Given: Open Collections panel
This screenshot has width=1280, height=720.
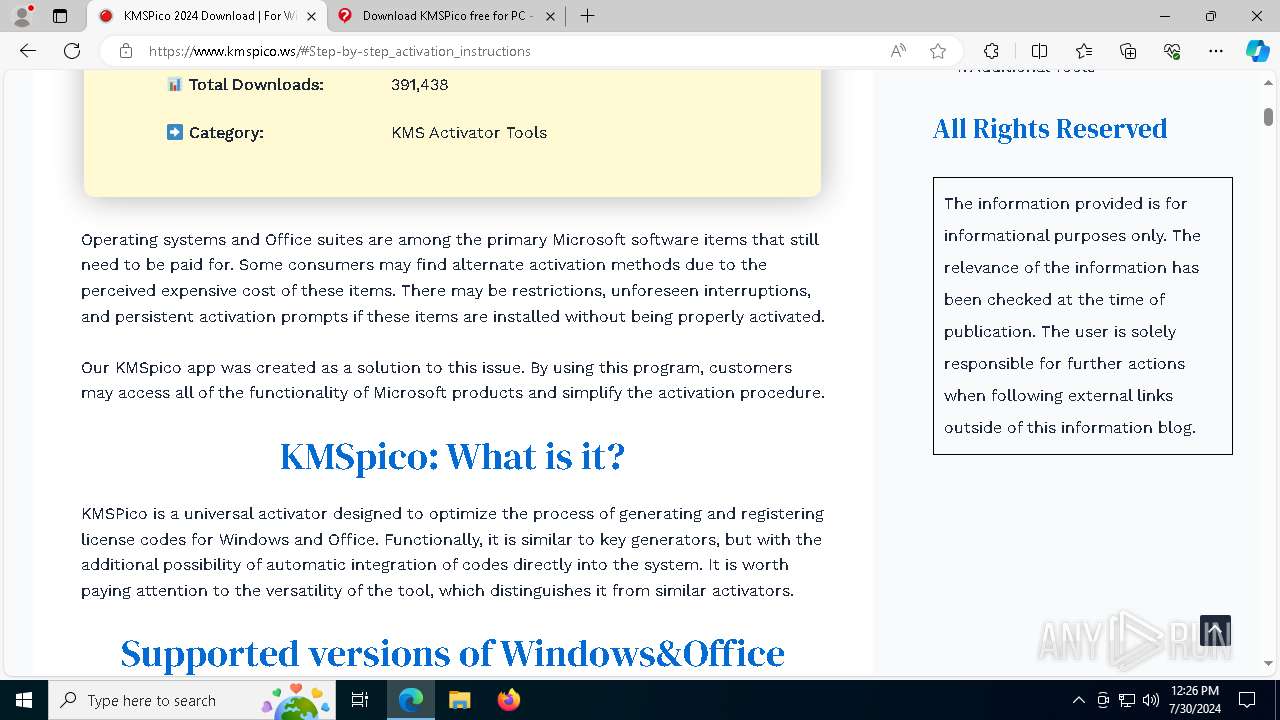Looking at the screenshot, I should [1128, 51].
